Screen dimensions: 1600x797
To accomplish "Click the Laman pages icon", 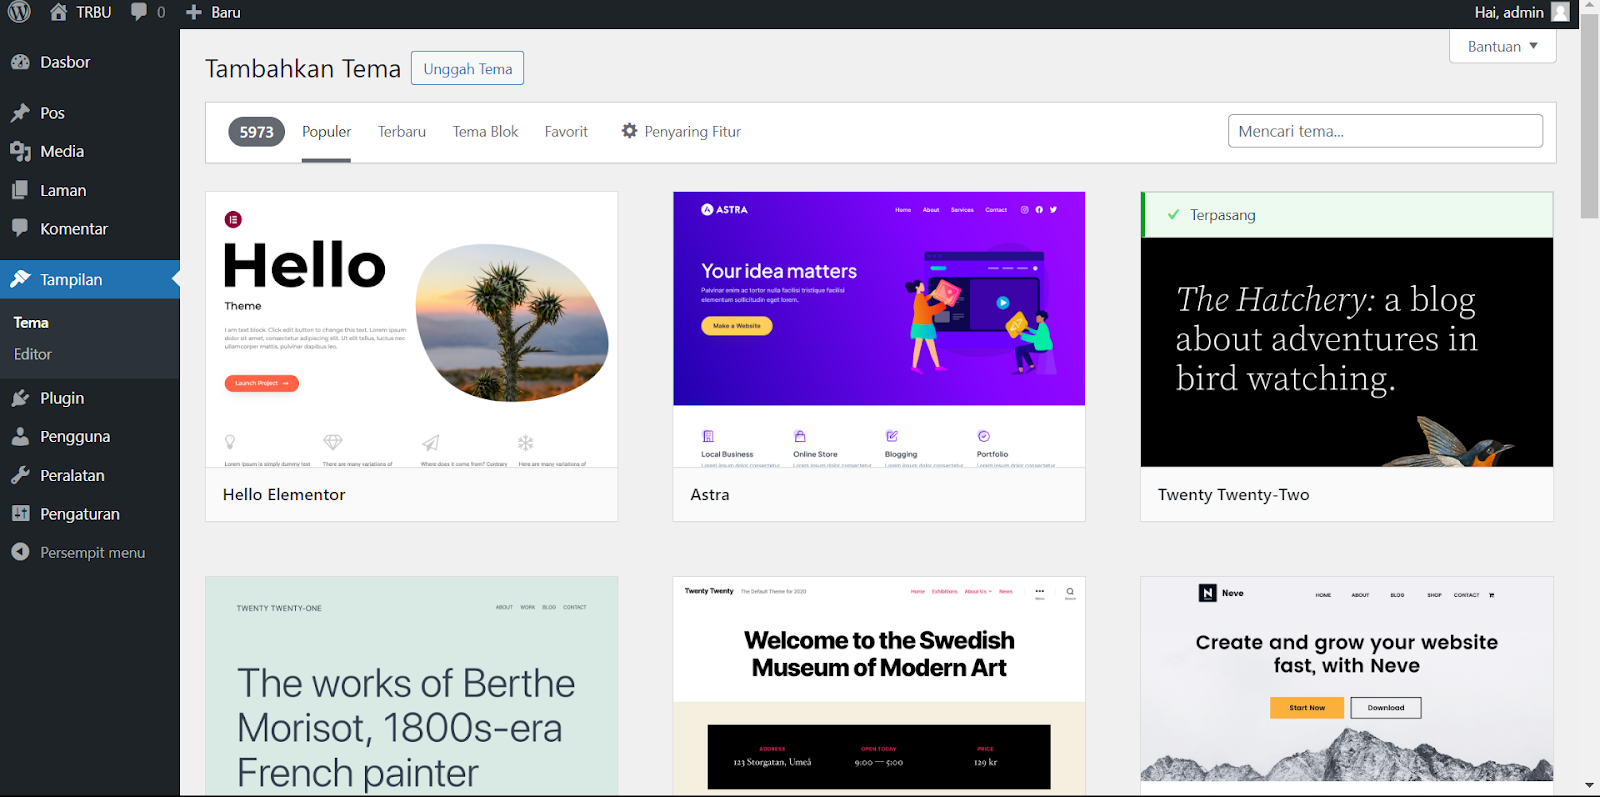I will 20,190.
